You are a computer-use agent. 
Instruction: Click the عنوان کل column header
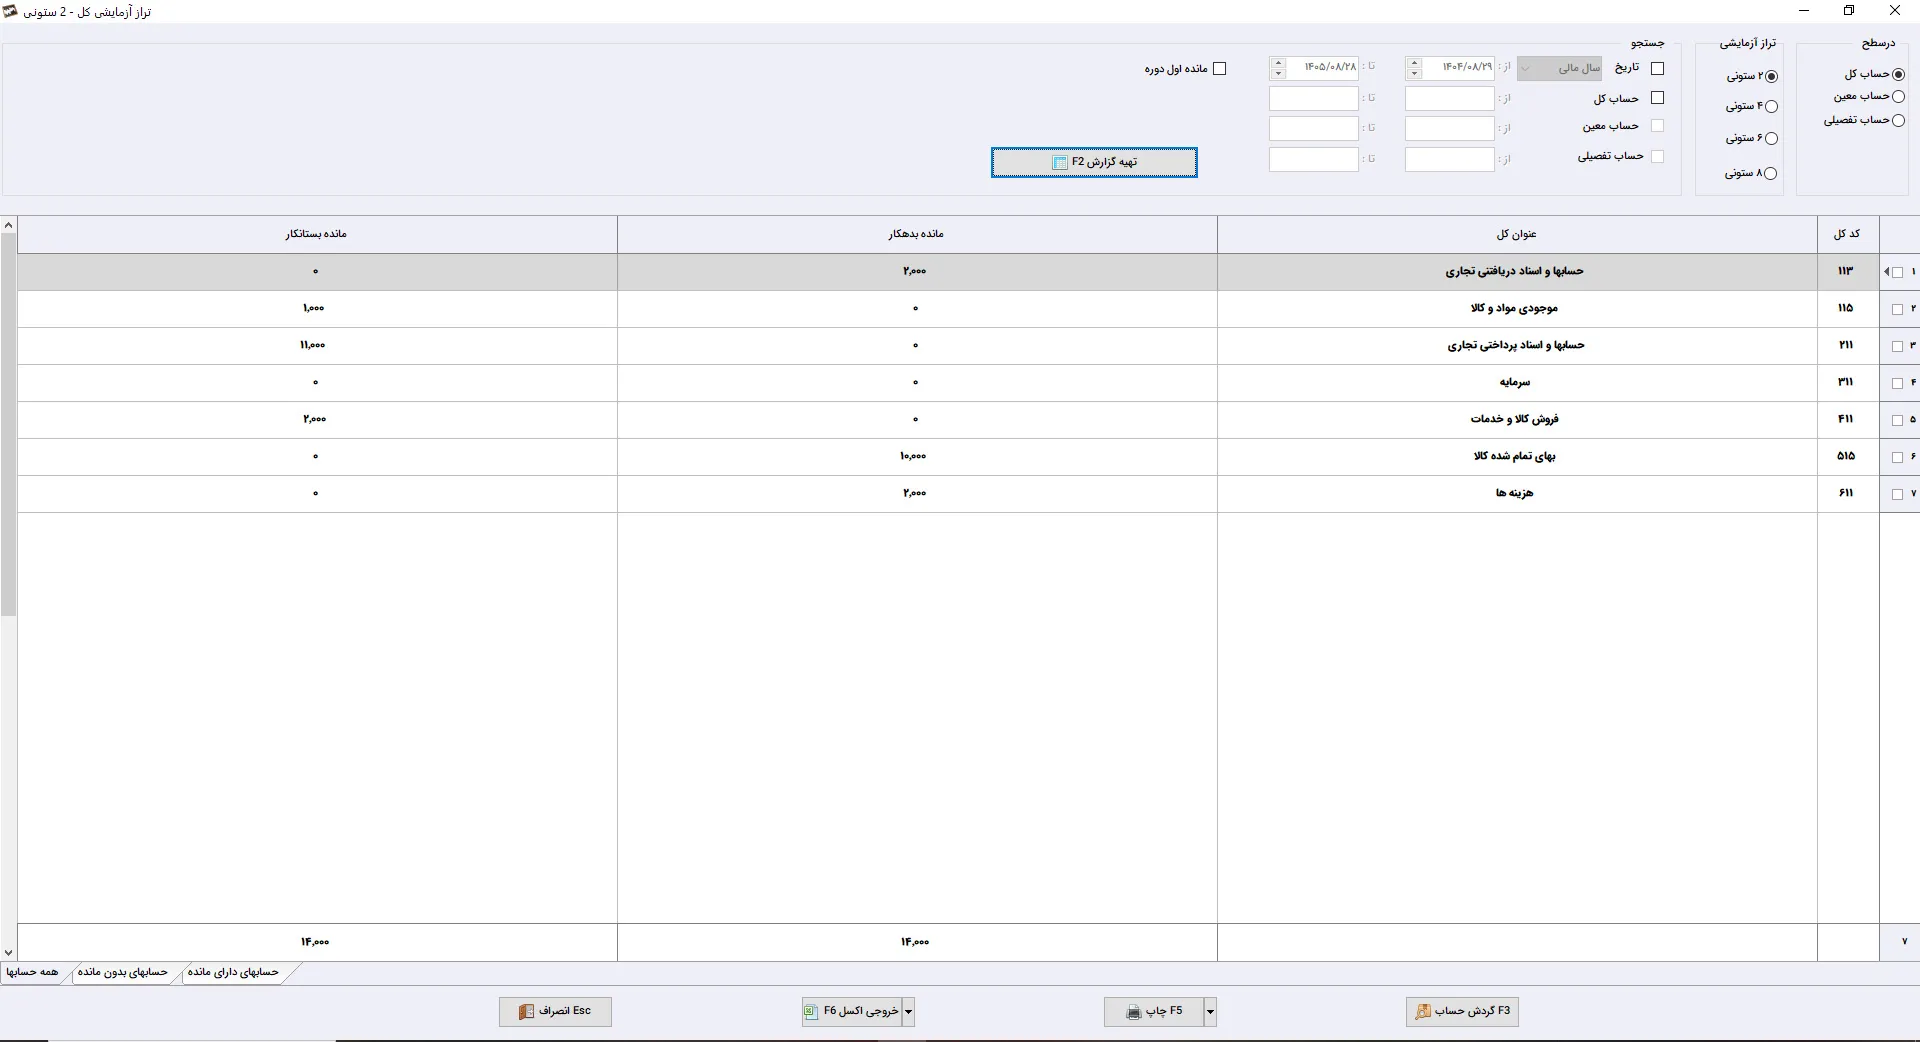click(x=1517, y=234)
